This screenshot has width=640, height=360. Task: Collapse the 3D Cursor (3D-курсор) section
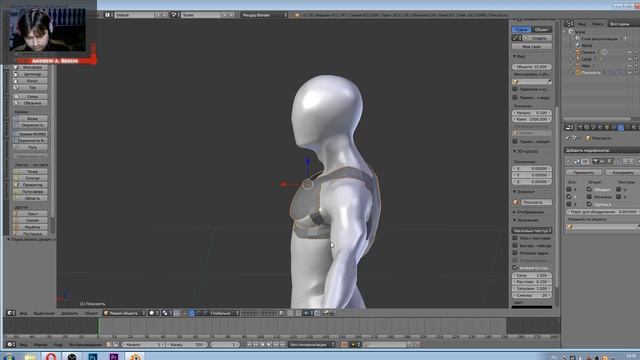tap(525, 151)
